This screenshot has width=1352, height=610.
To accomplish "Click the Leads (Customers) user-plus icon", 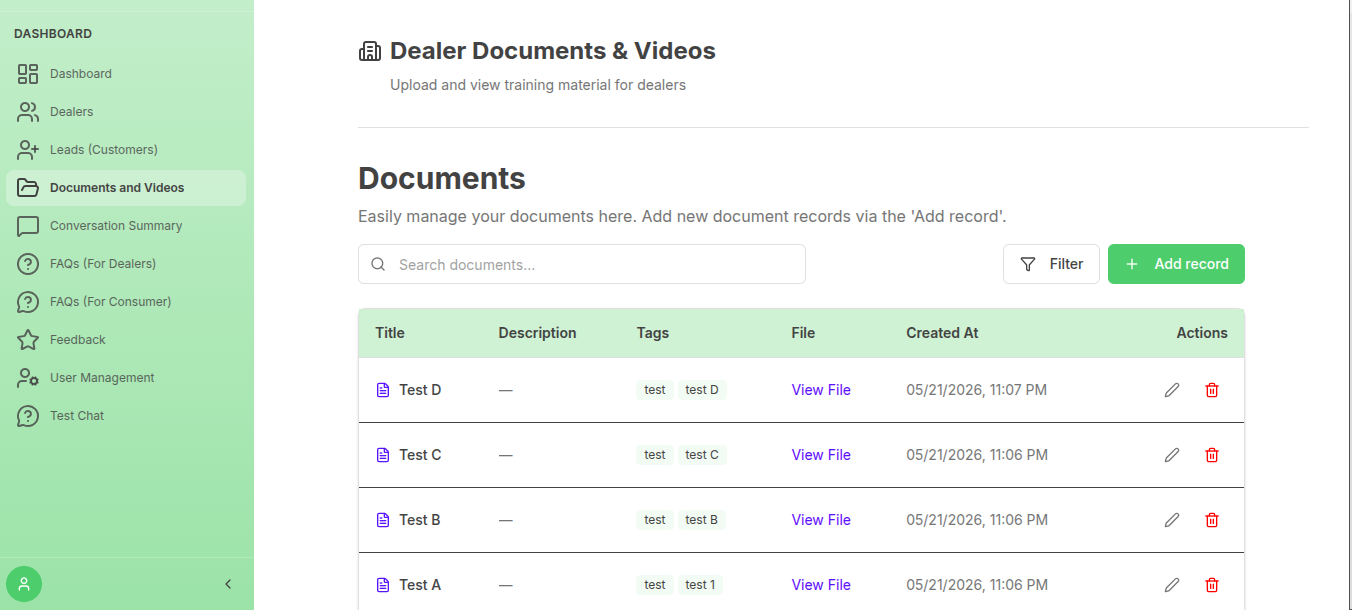I will 28,150.
